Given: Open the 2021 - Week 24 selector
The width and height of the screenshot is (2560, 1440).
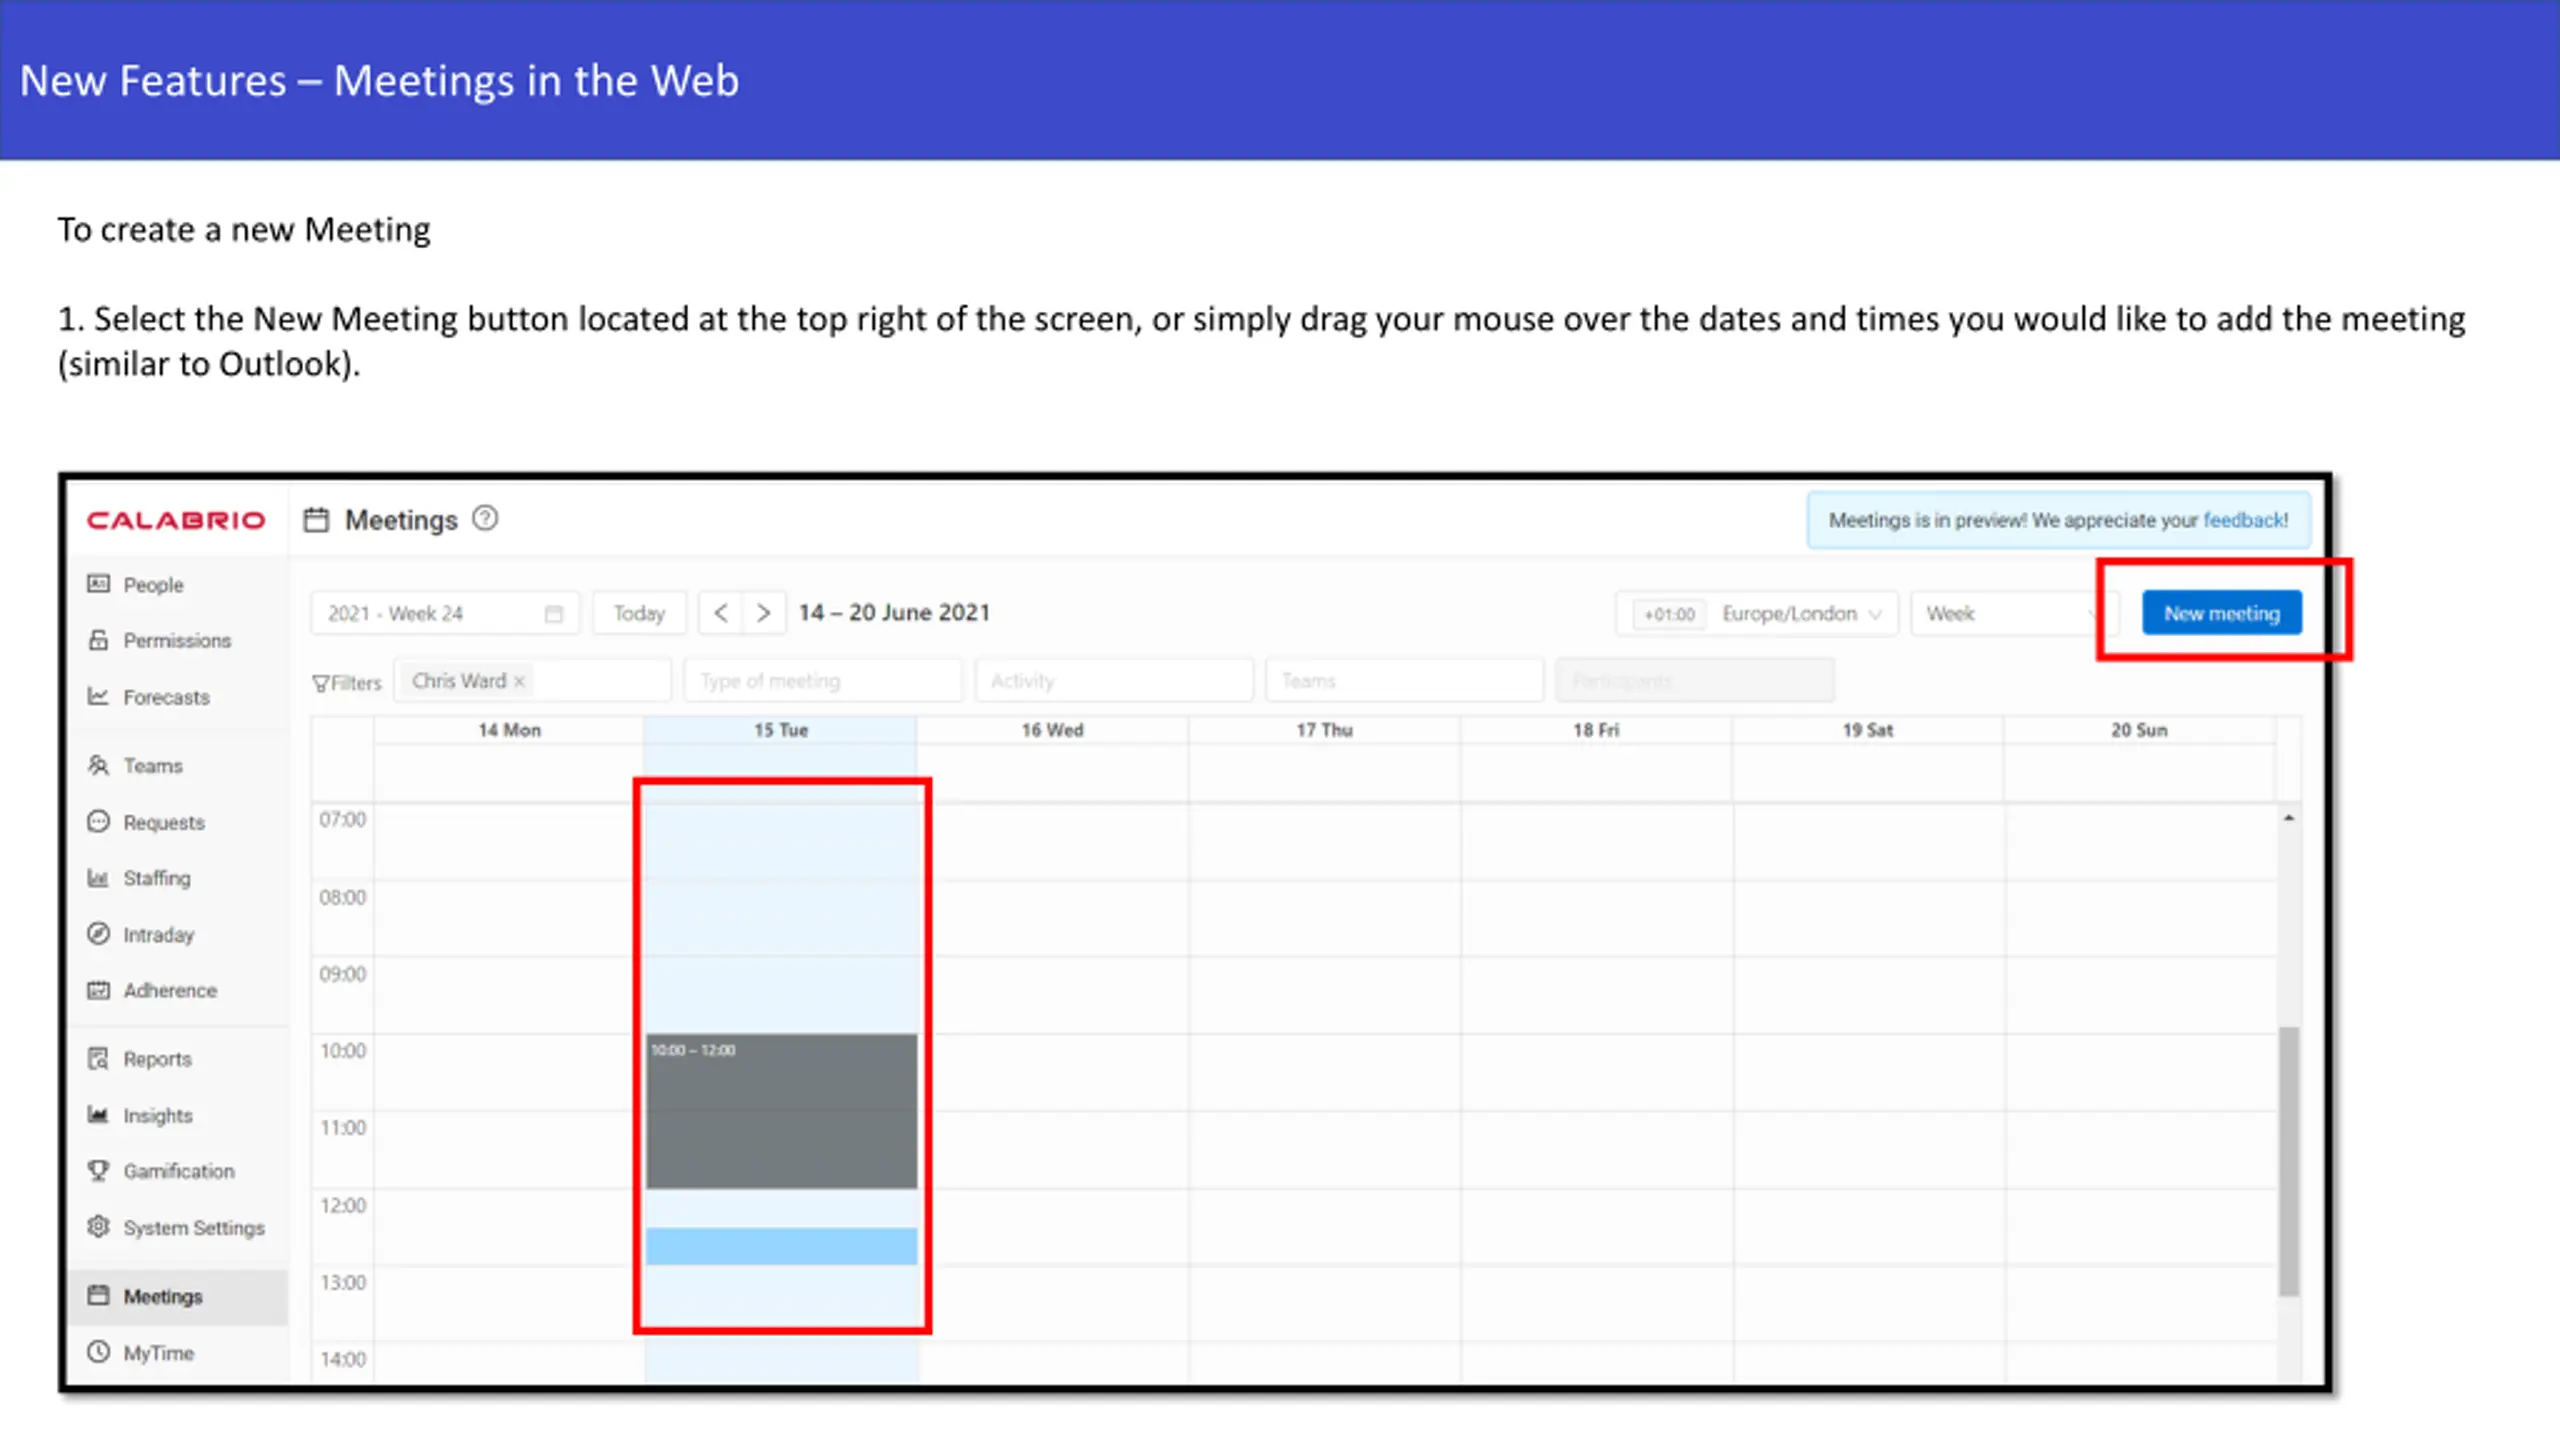Looking at the screenshot, I should pyautogui.click(x=445, y=613).
